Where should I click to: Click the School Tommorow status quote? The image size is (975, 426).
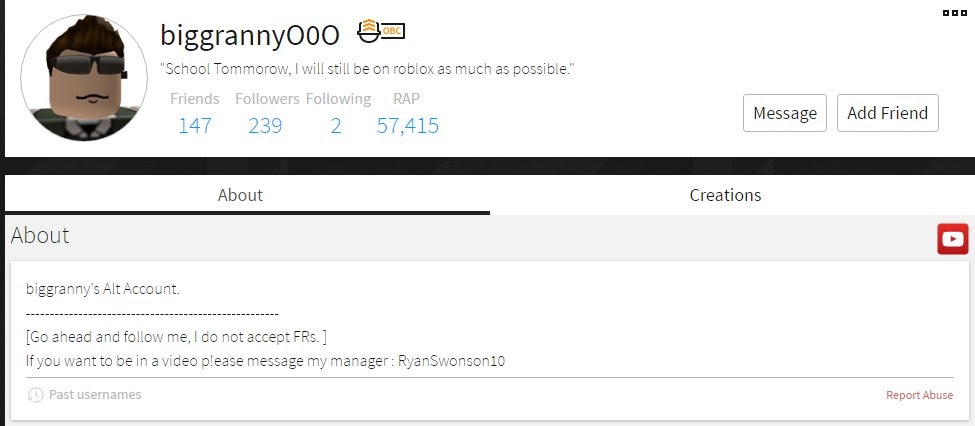(367, 69)
